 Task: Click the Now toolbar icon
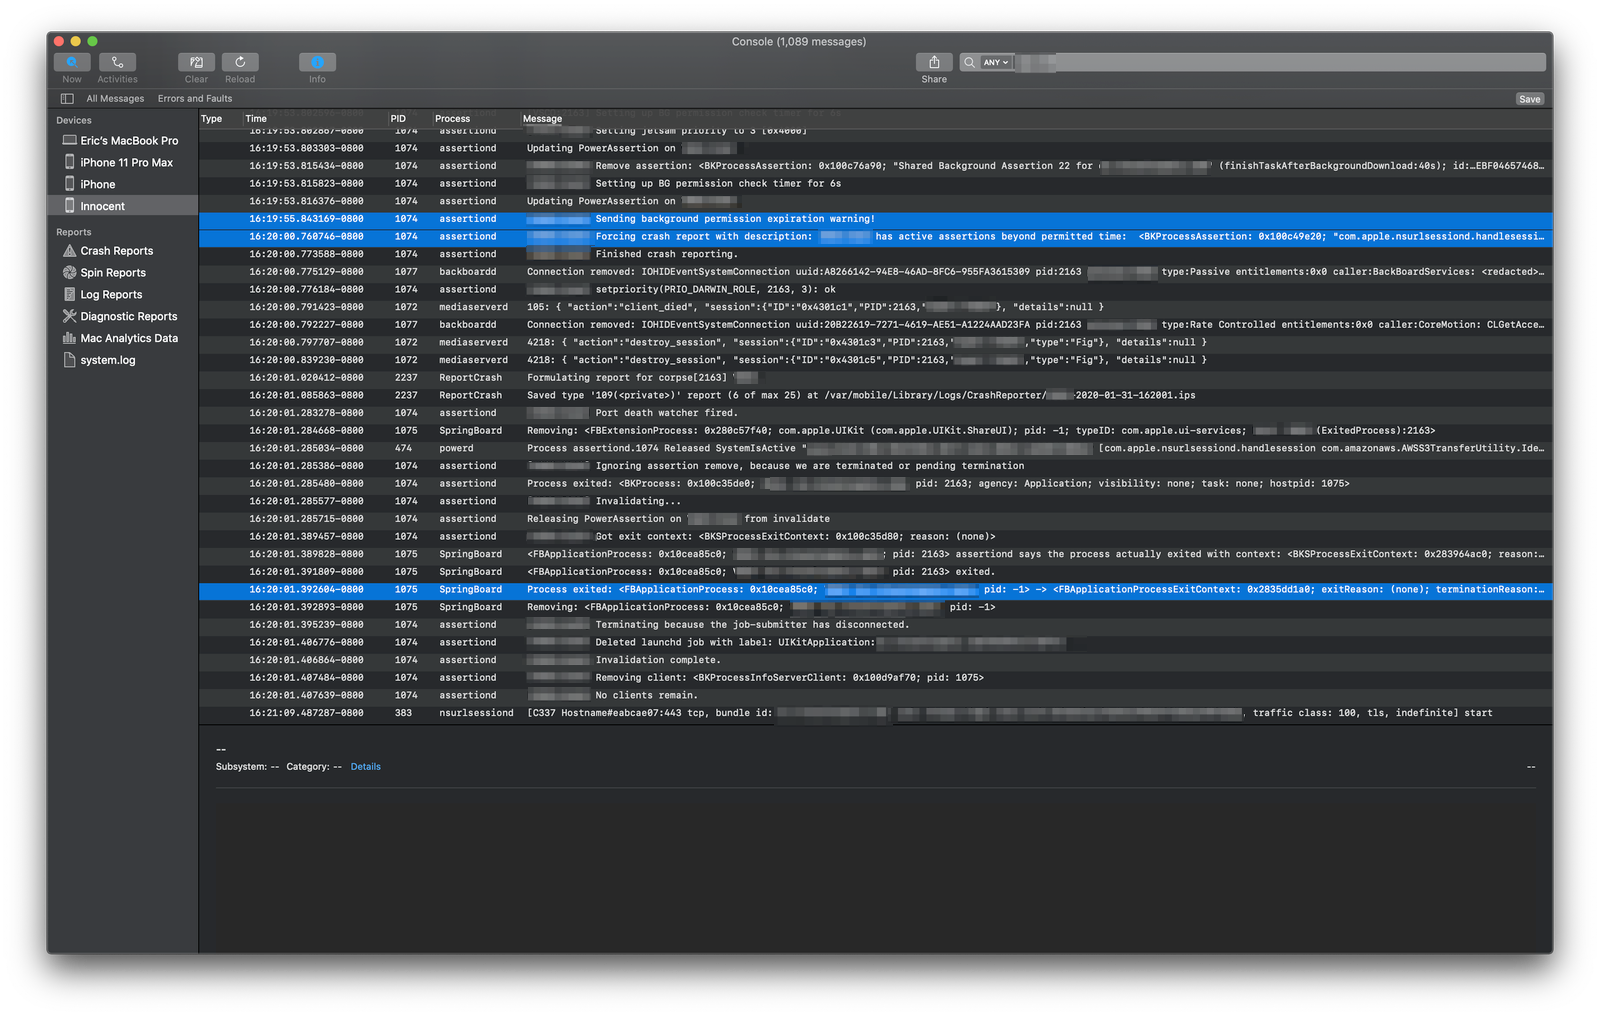click(72, 62)
